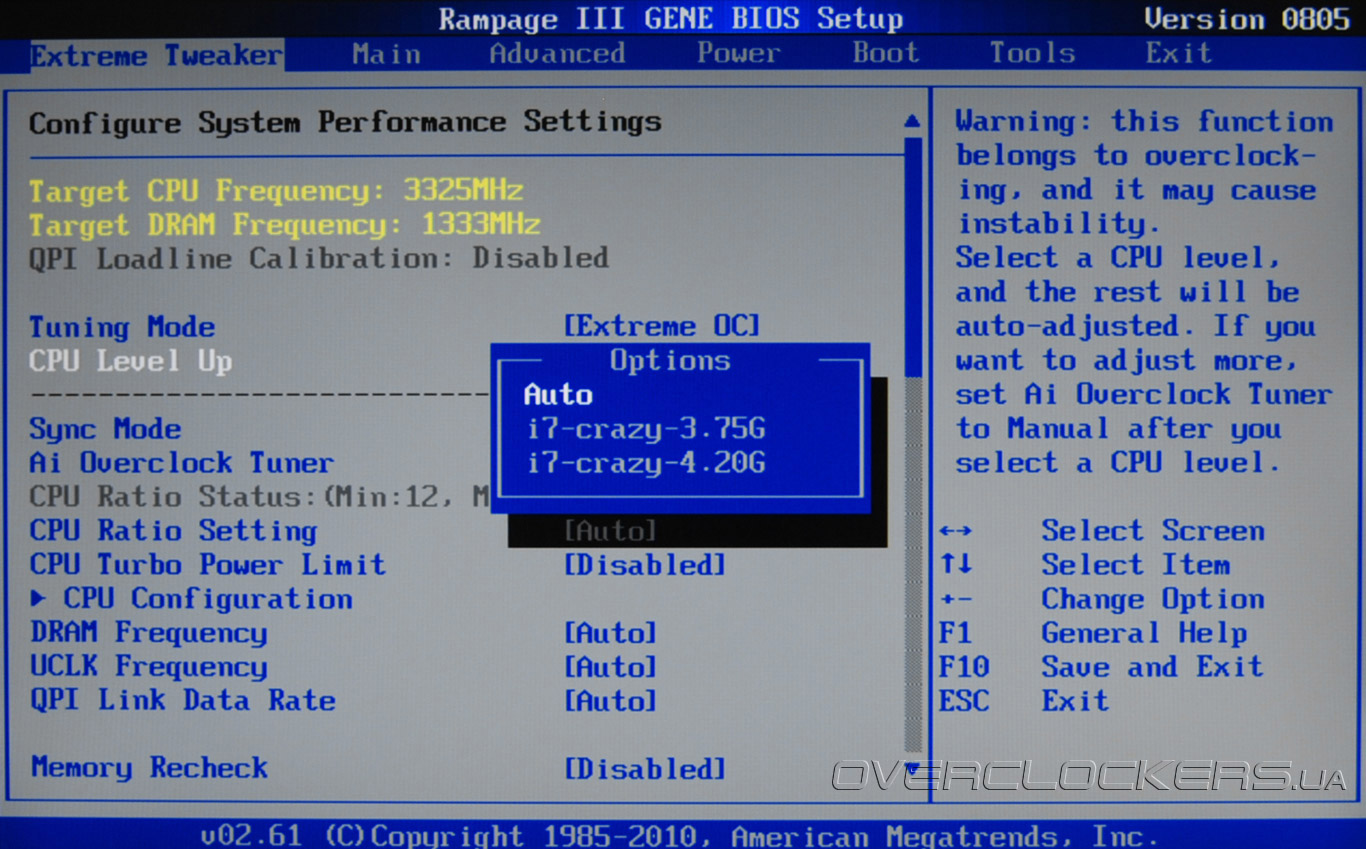Choose Auto in the Options popup
Image resolution: width=1366 pixels, height=849 pixels.
coord(558,395)
